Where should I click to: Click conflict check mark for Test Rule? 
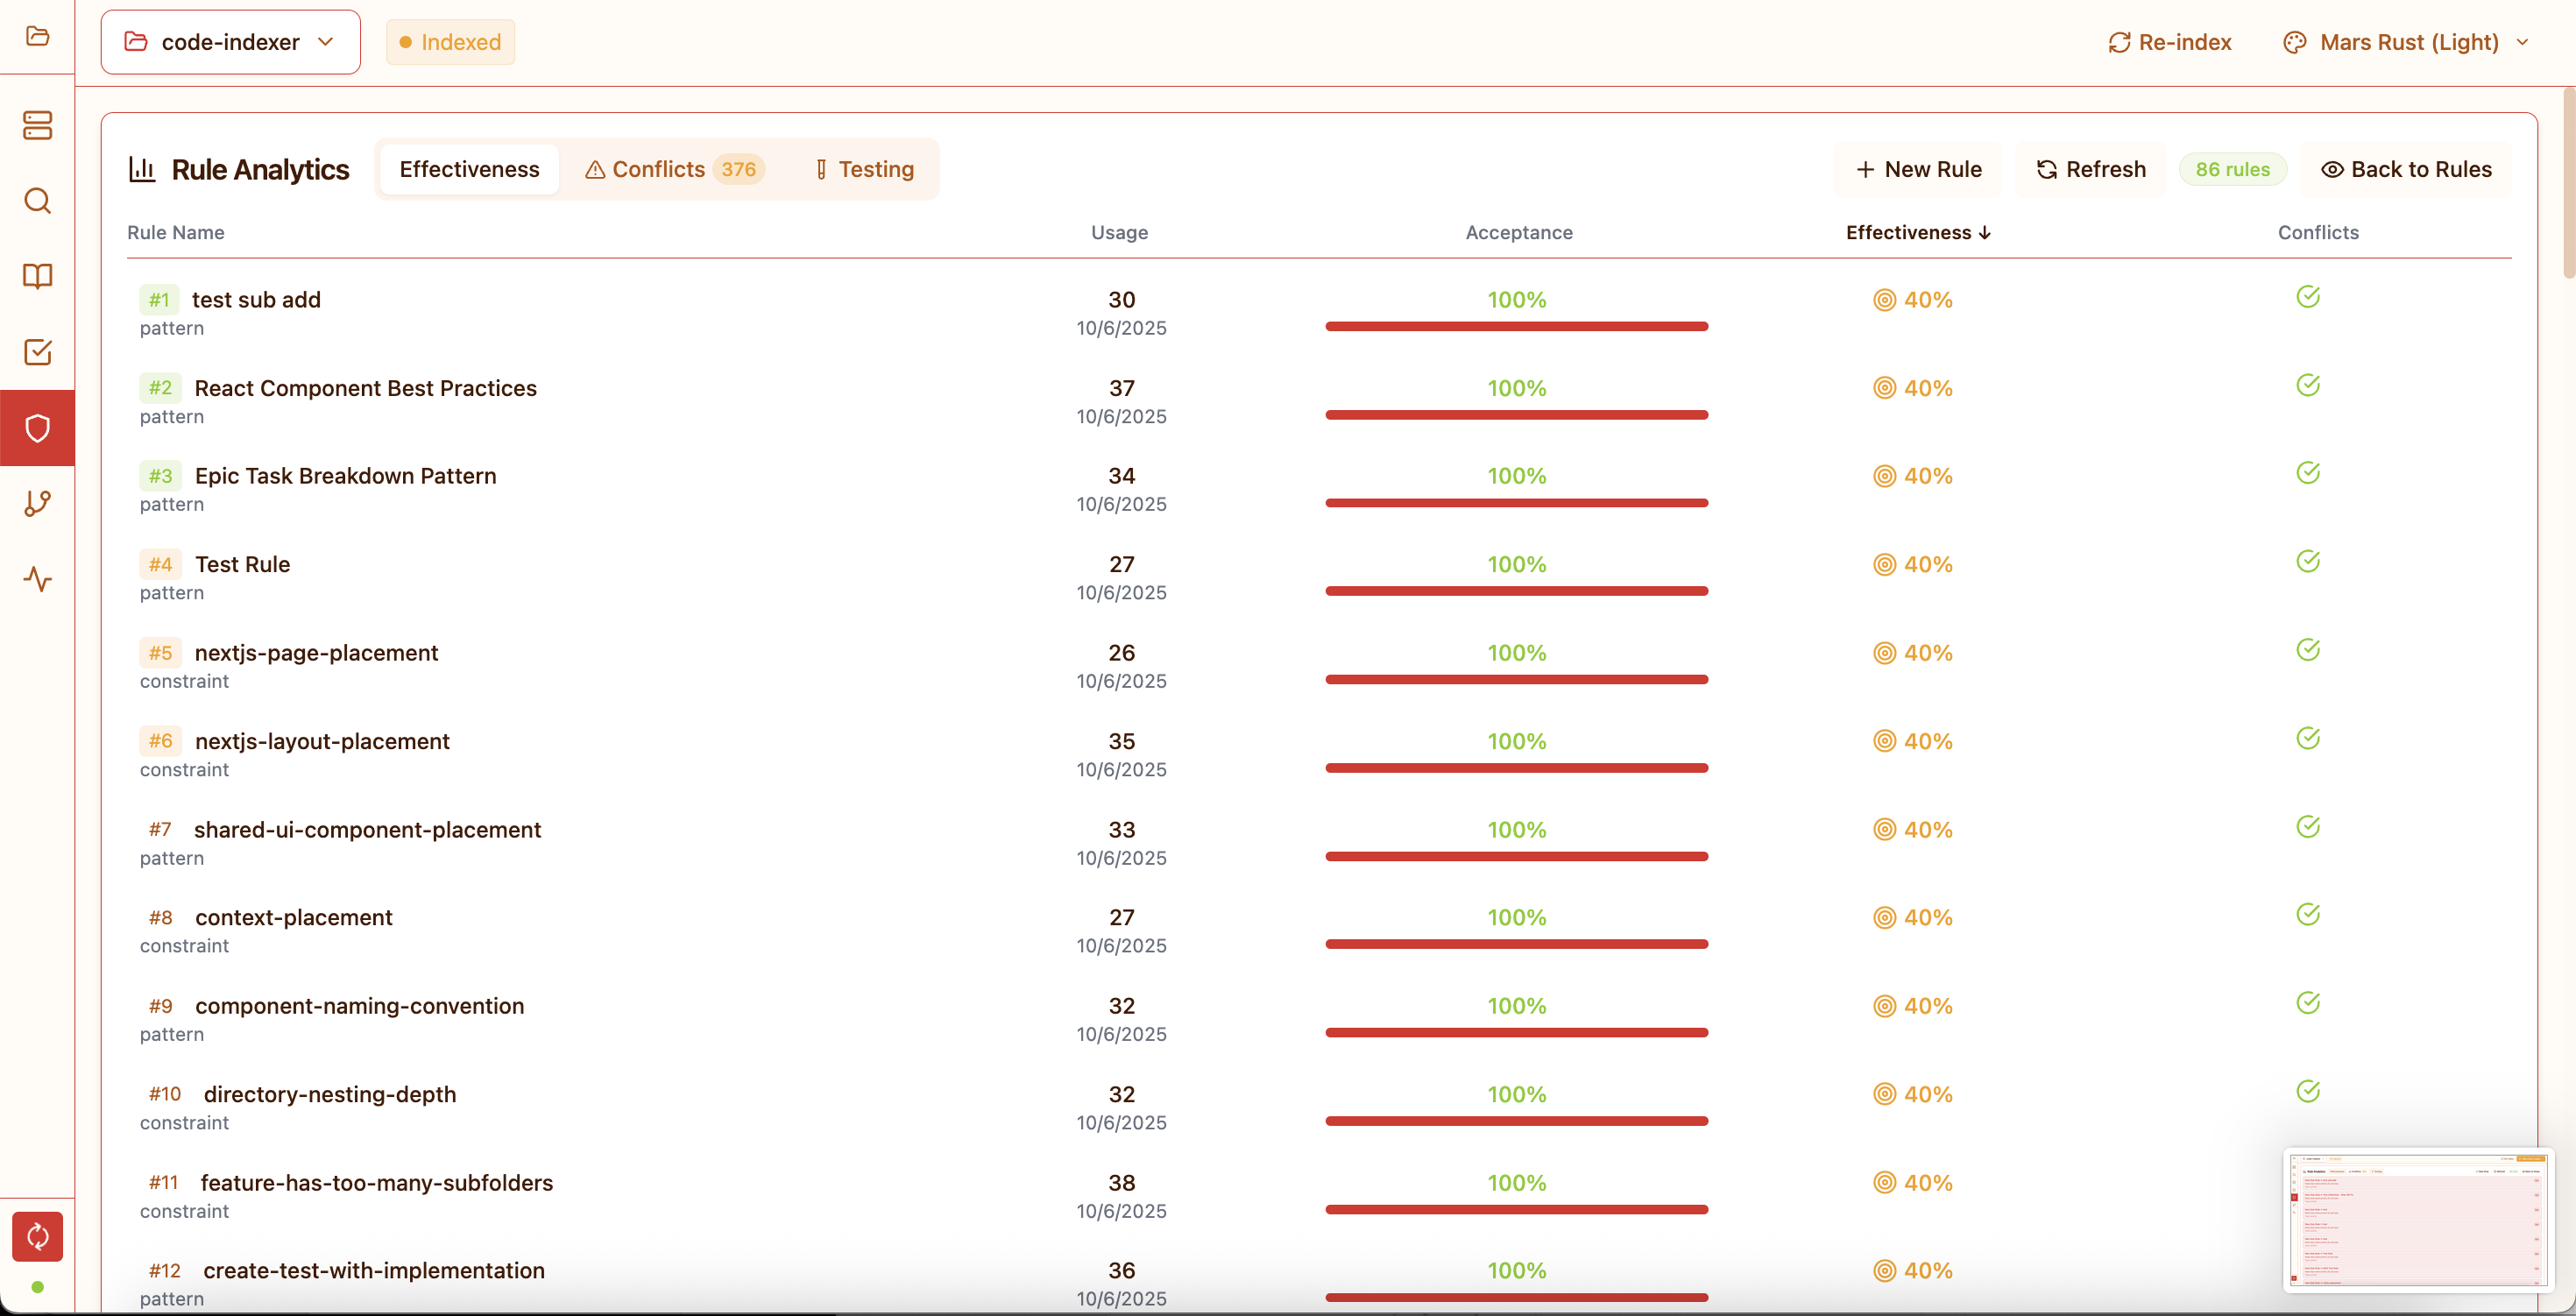point(2307,561)
